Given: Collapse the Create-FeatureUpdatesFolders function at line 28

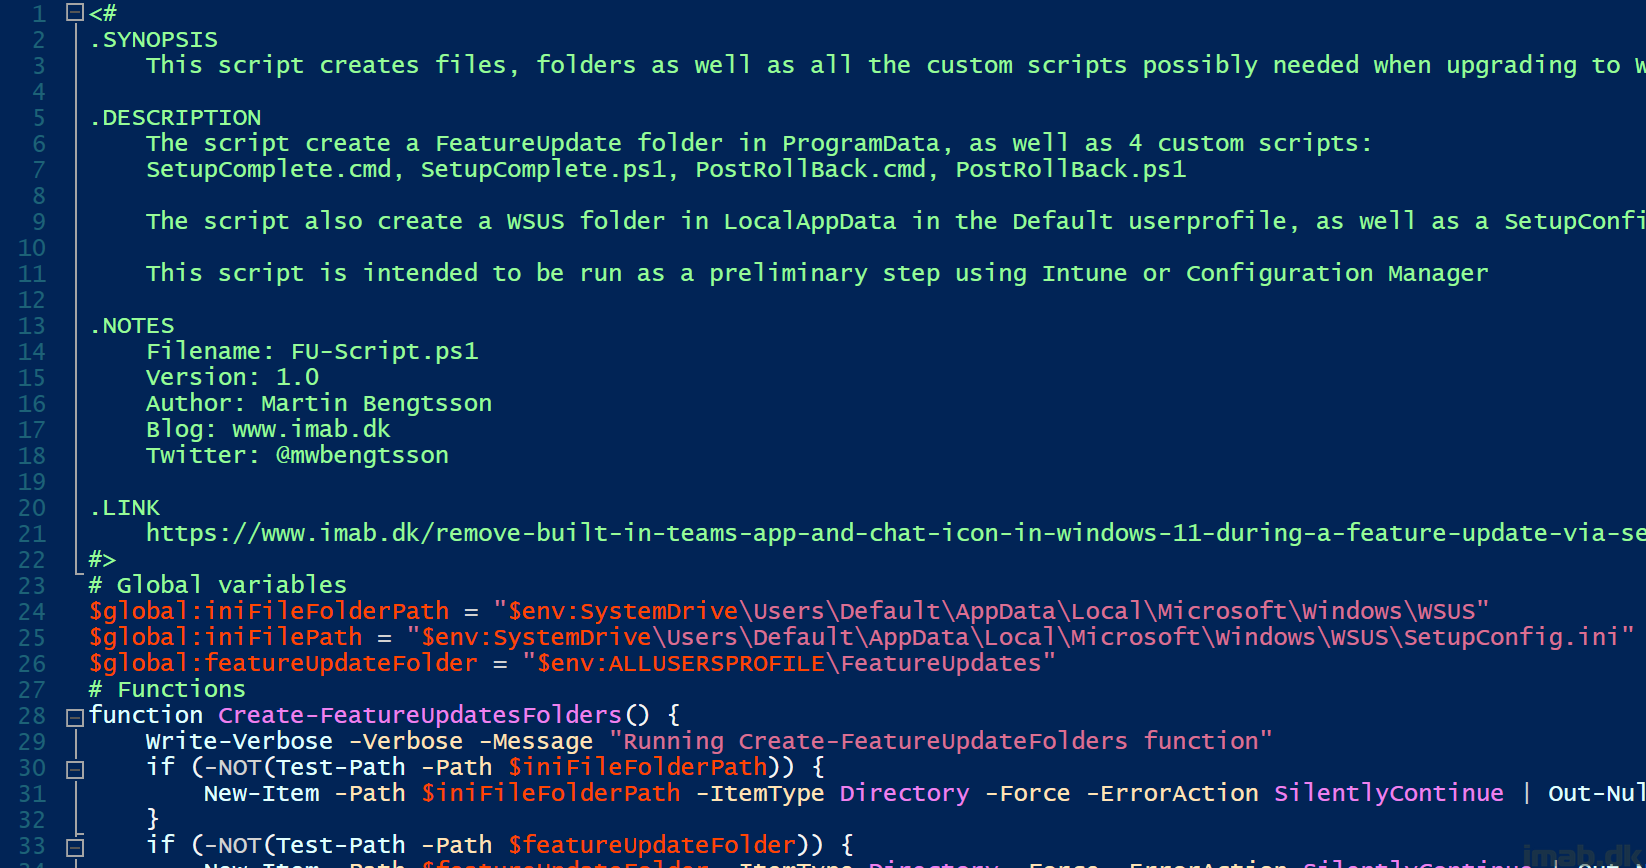Looking at the screenshot, I should pos(75,717).
